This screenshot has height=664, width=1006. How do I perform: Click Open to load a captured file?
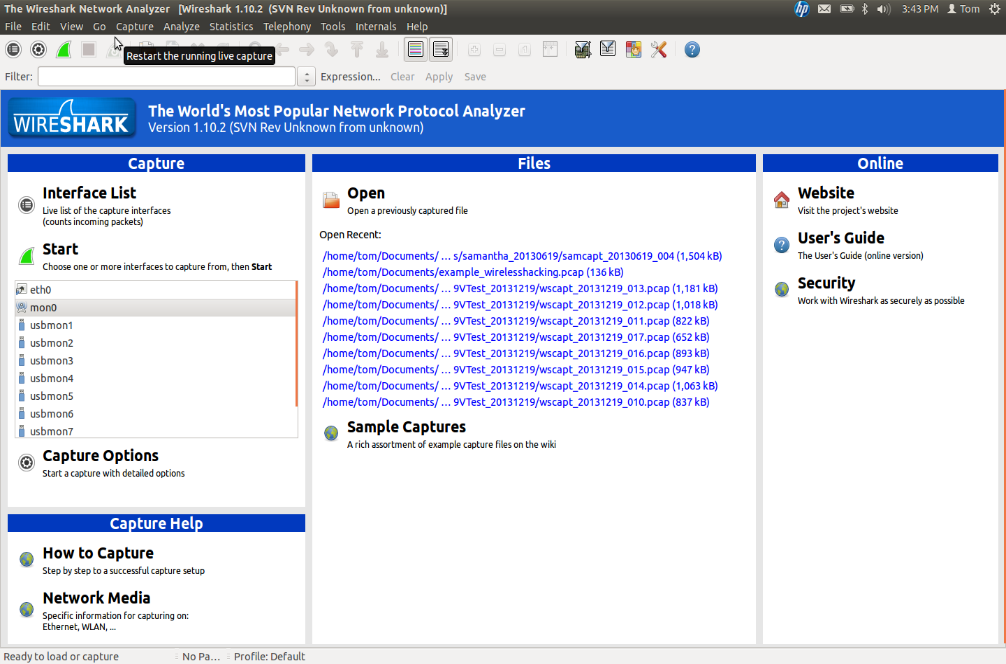(366, 193)
